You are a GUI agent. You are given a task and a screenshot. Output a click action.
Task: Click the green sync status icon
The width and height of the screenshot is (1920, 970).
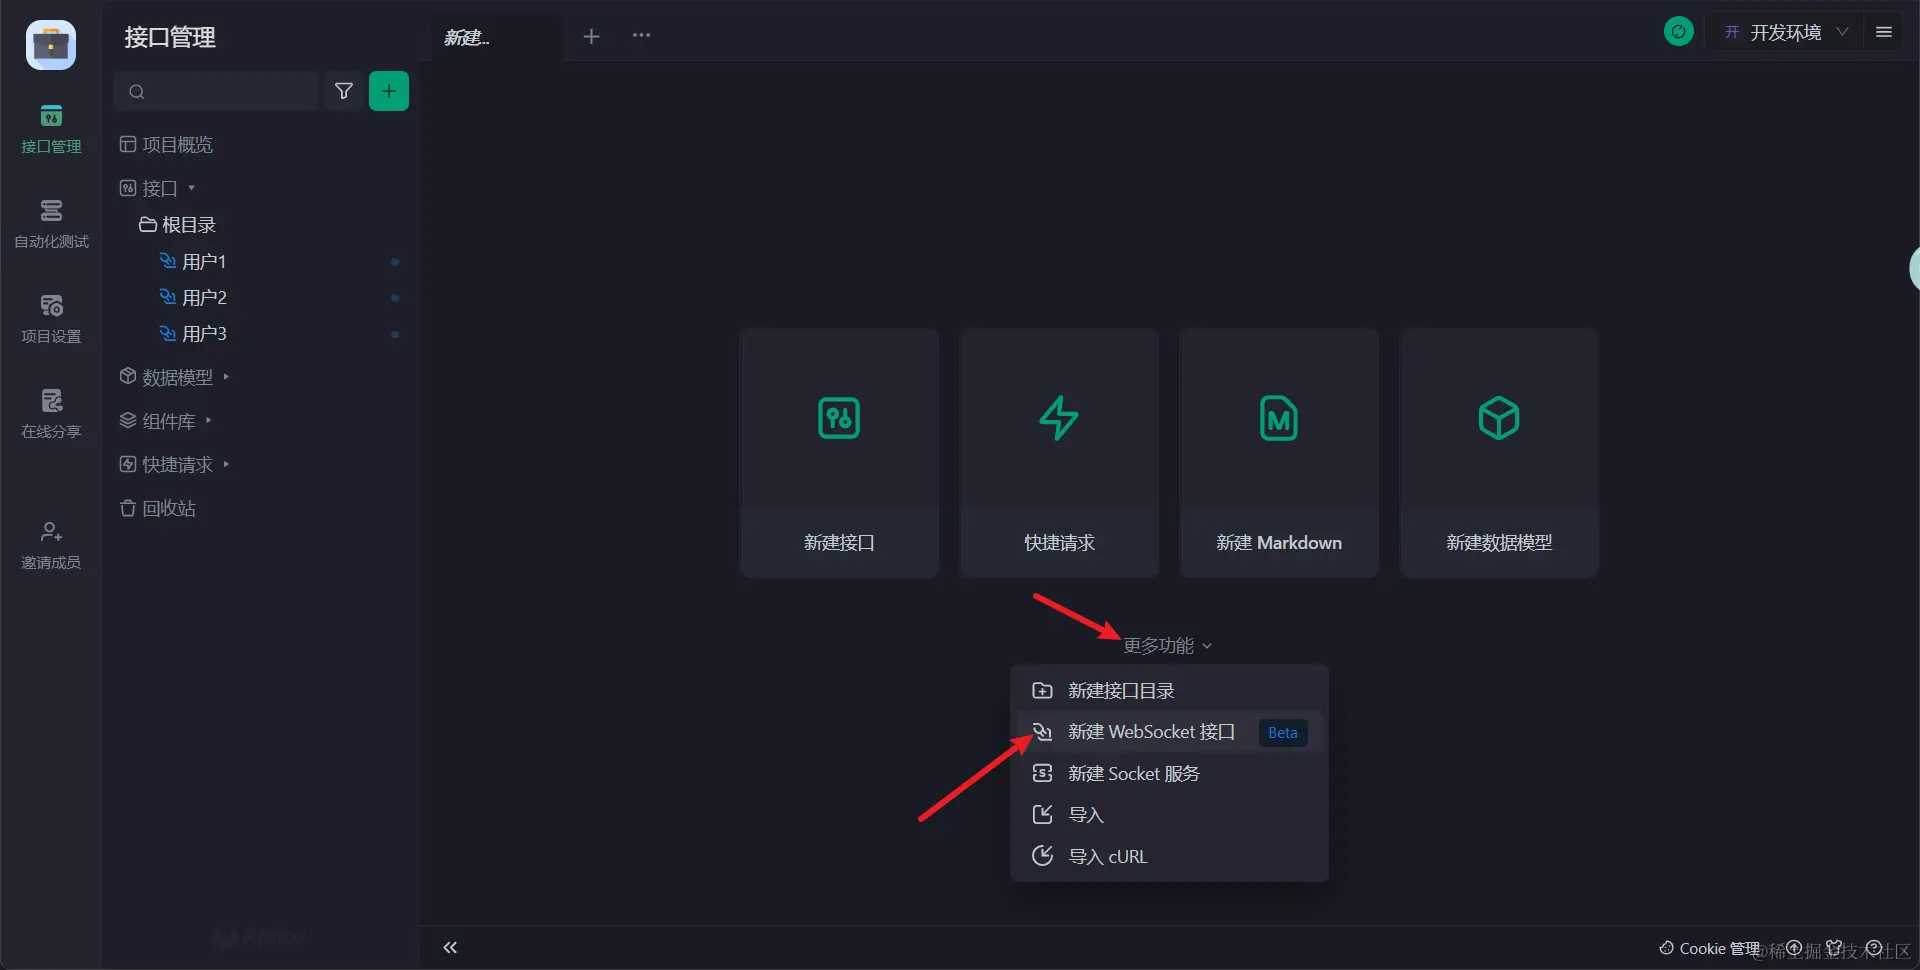(1679, 32)
